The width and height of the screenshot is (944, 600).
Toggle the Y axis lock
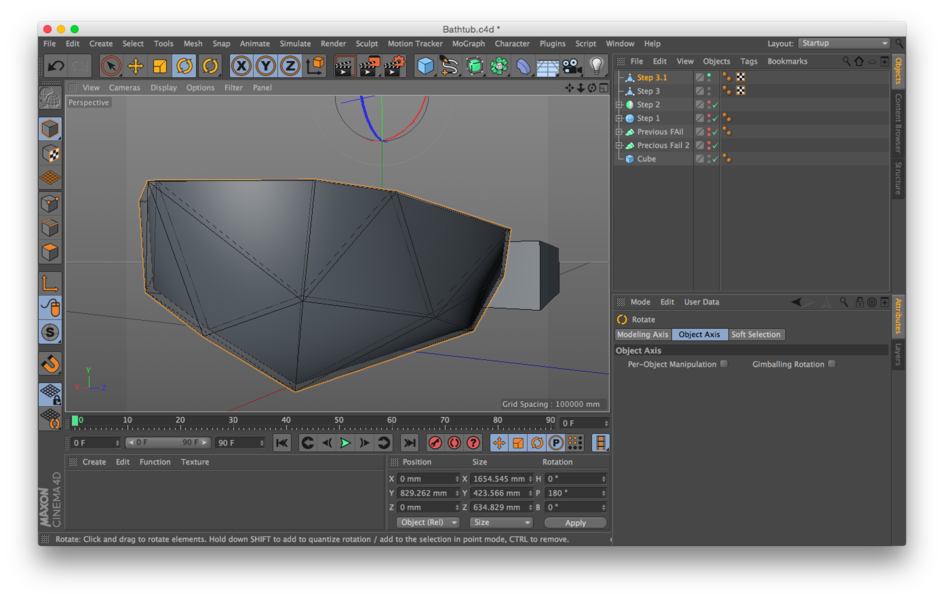coord(266,66)
